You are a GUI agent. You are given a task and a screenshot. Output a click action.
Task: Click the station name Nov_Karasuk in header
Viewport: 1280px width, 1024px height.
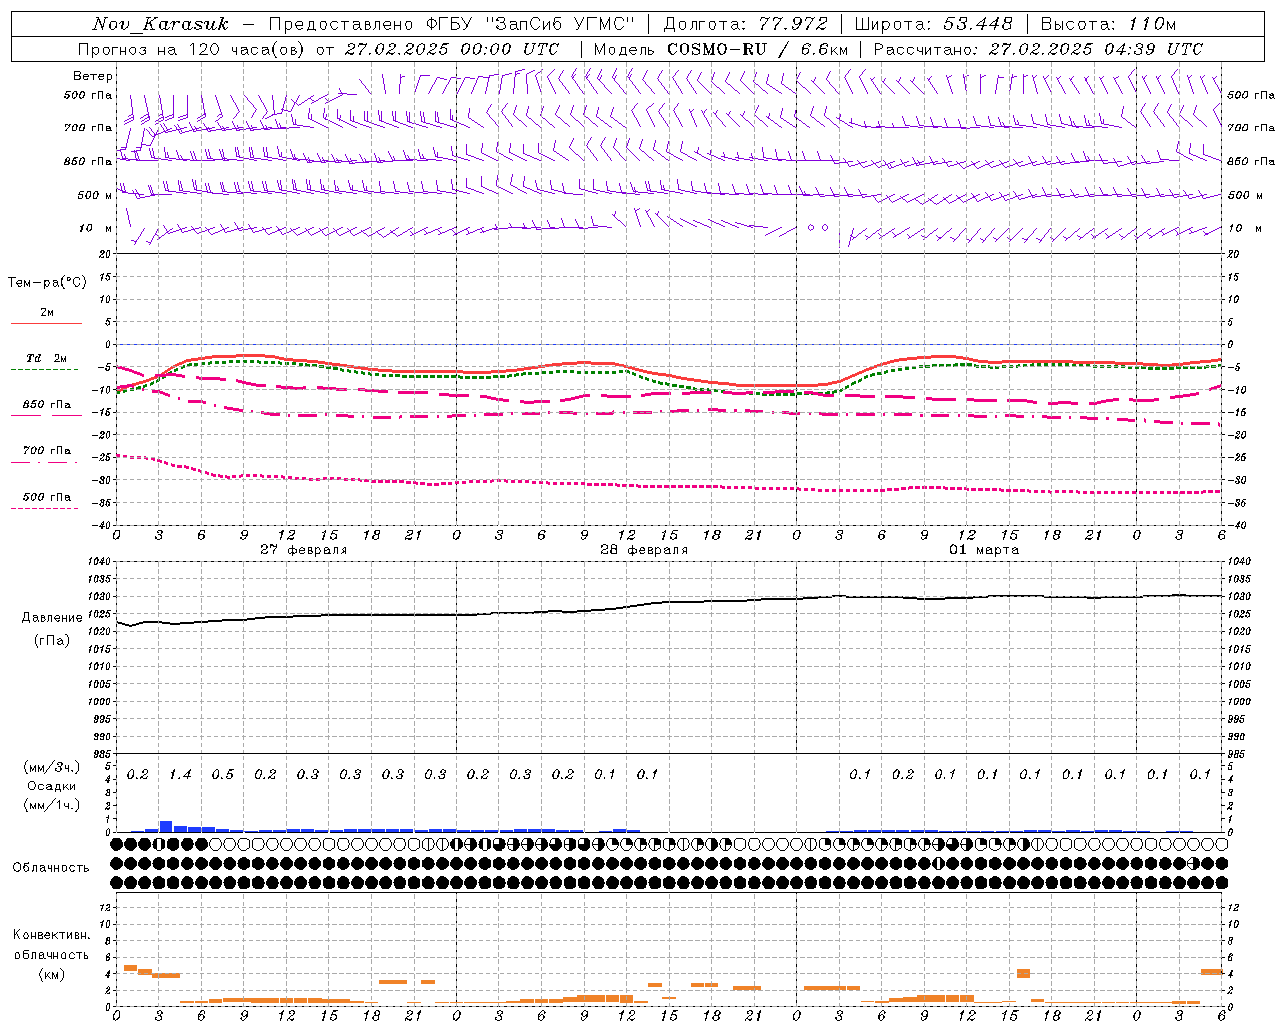(160, 24)
